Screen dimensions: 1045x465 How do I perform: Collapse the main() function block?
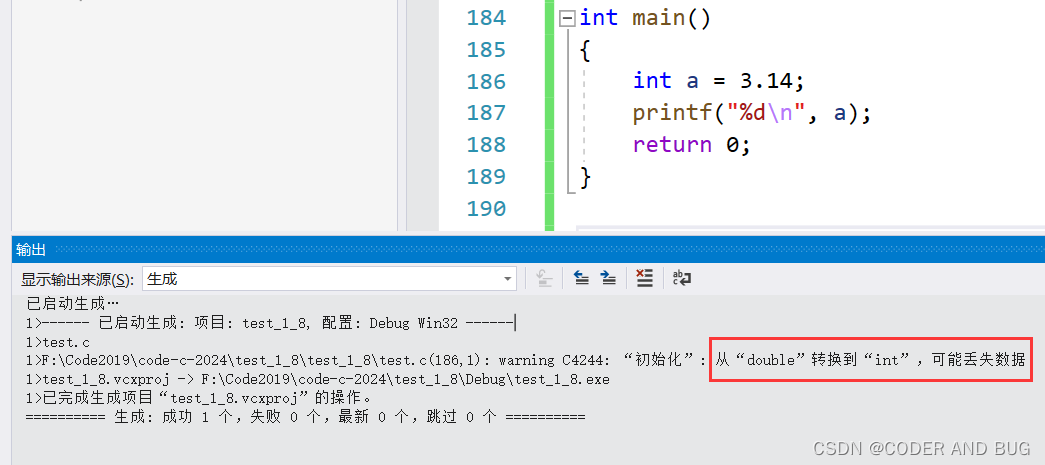tap(567, 19)
